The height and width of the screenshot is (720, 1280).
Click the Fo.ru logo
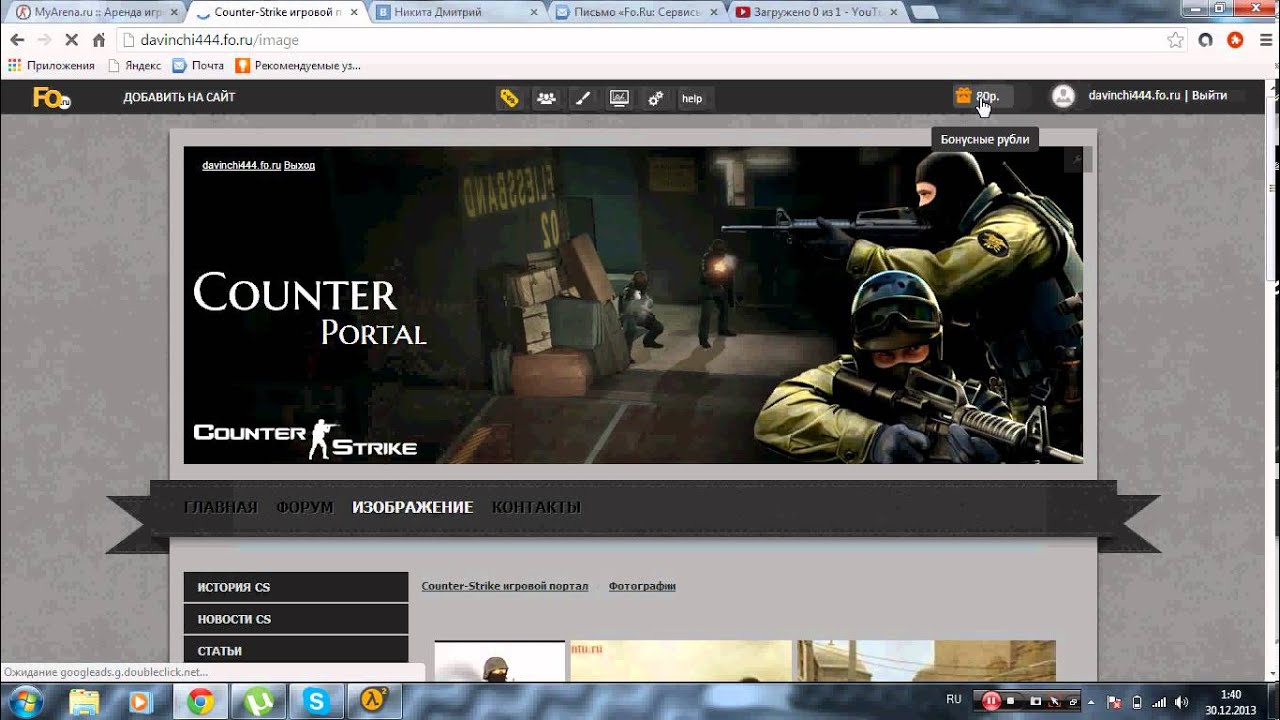tap(51, 97)
